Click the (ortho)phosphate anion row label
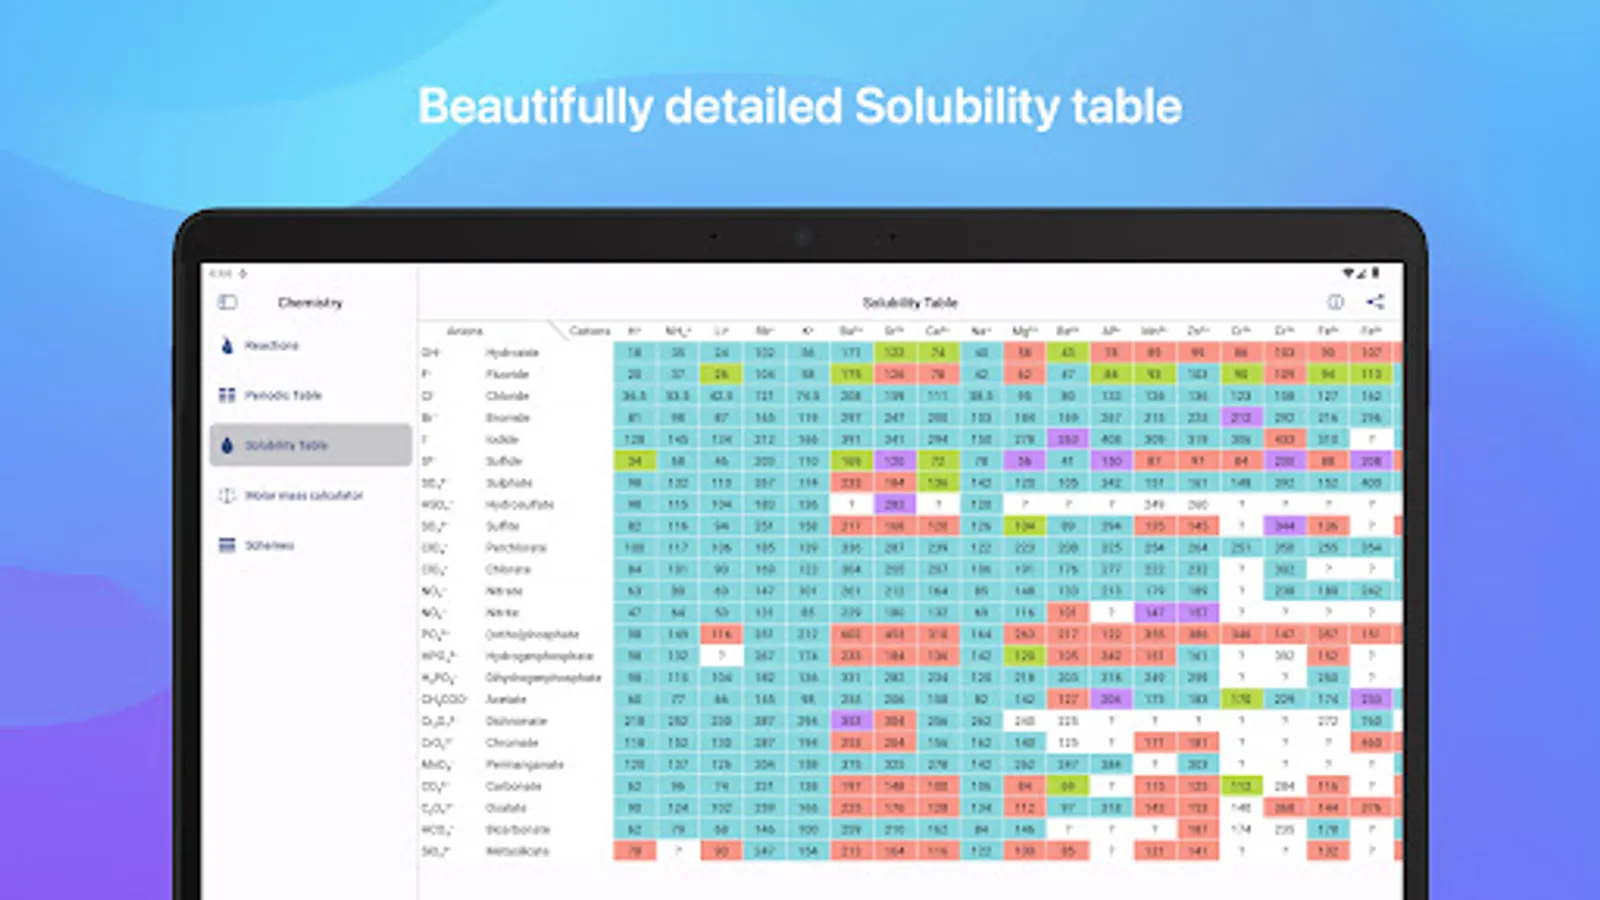This screenshot has width=1600, height=900. coord(532,635)
